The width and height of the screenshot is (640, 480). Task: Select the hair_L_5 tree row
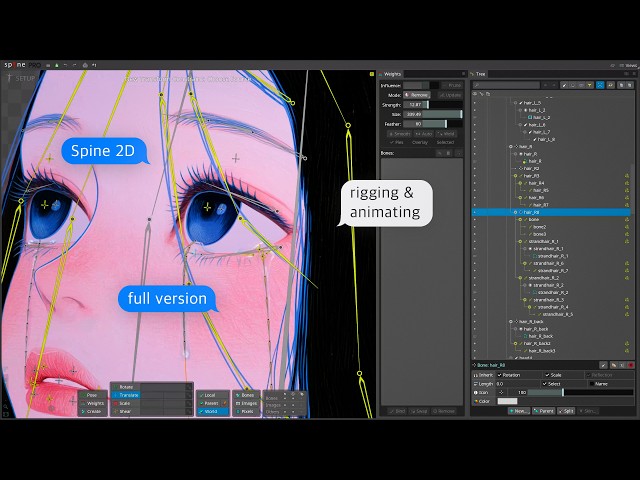[x=551, y=103]
